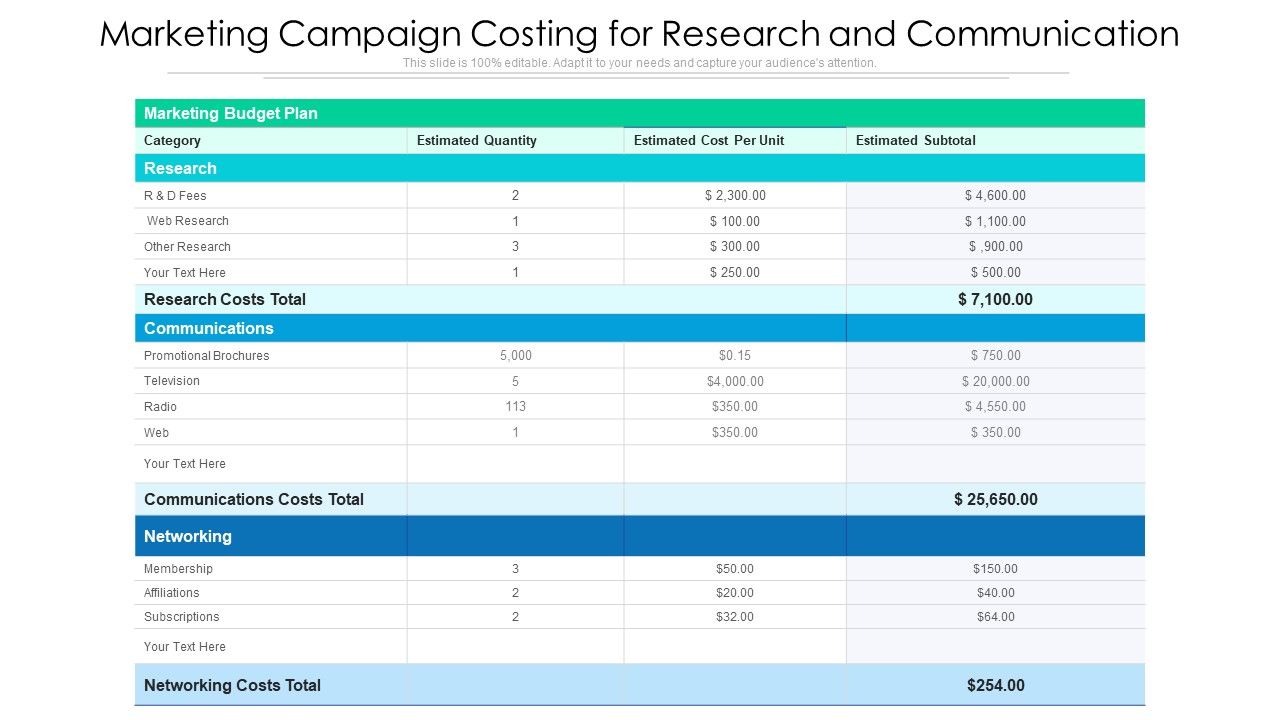The image size is (1280, 720).
Task: Click the Radio row label
Action: tap(160, 407)
